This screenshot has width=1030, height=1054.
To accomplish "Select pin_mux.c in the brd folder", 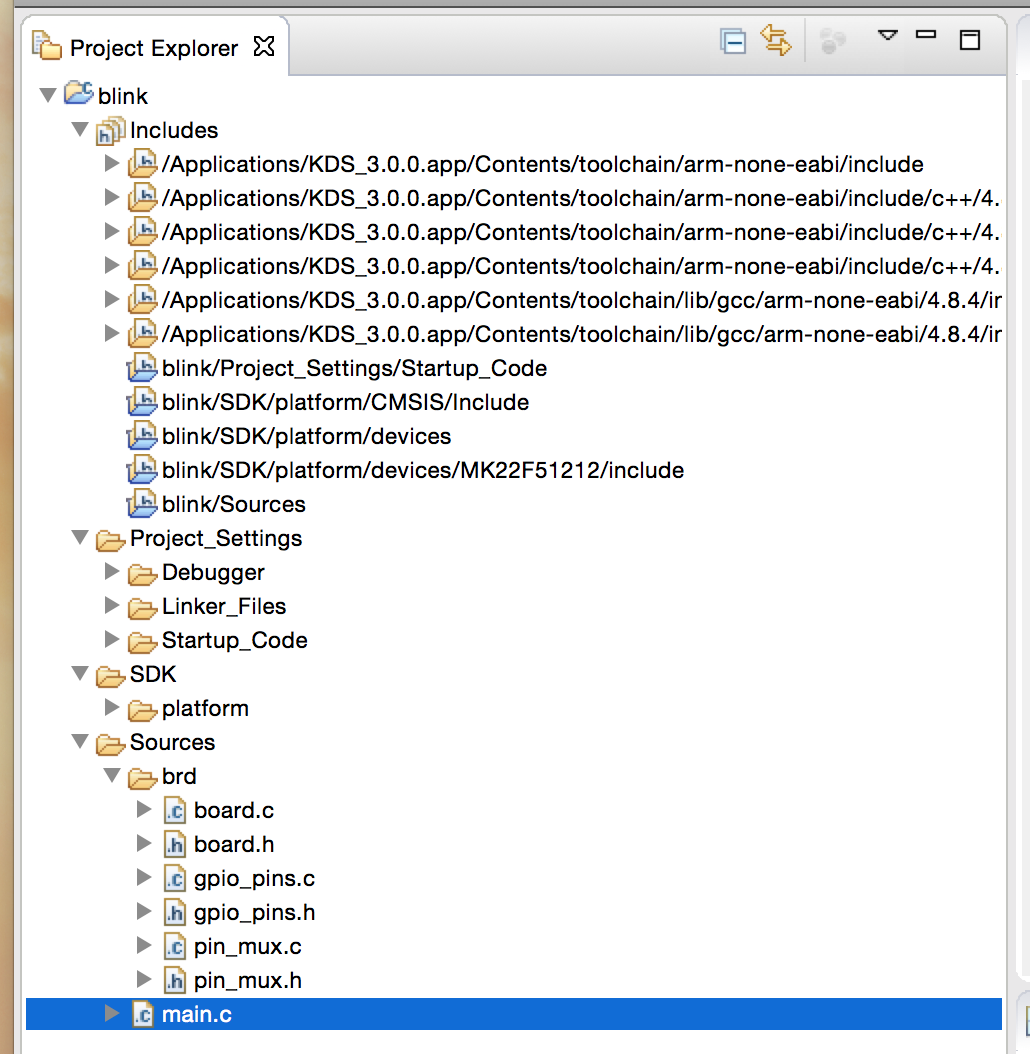I will coord(247,947).
